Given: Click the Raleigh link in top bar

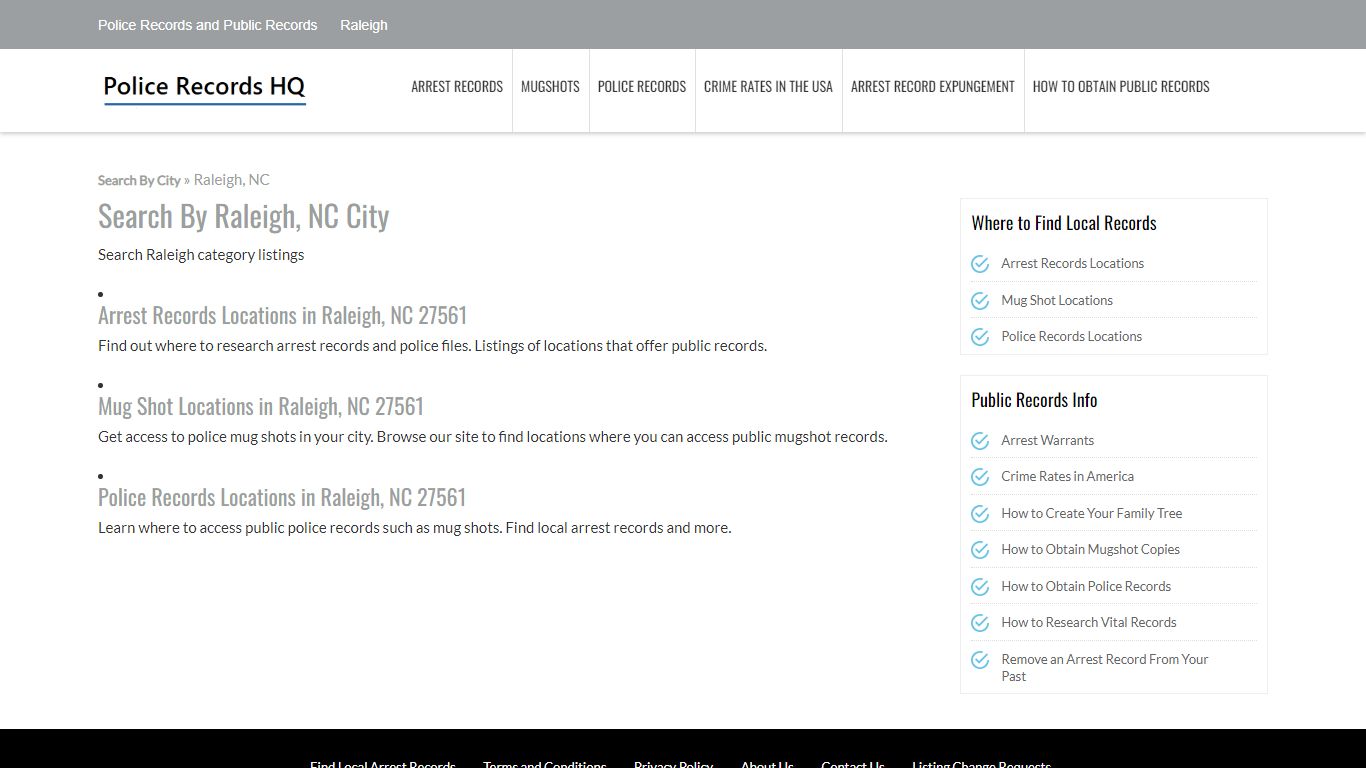Looking at the screenshot, I should [x=364, y=25].
